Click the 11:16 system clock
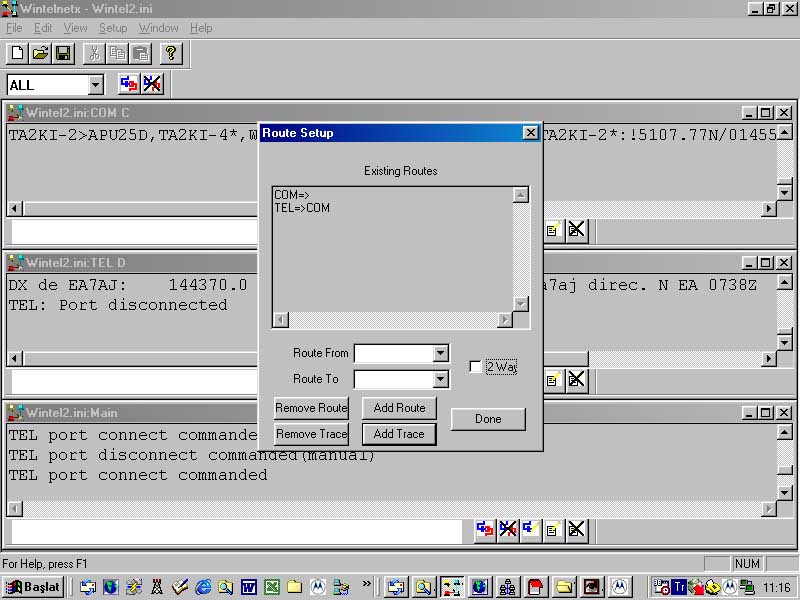The width and height of the screenshot is (800, 600). (x=777, y=587)
